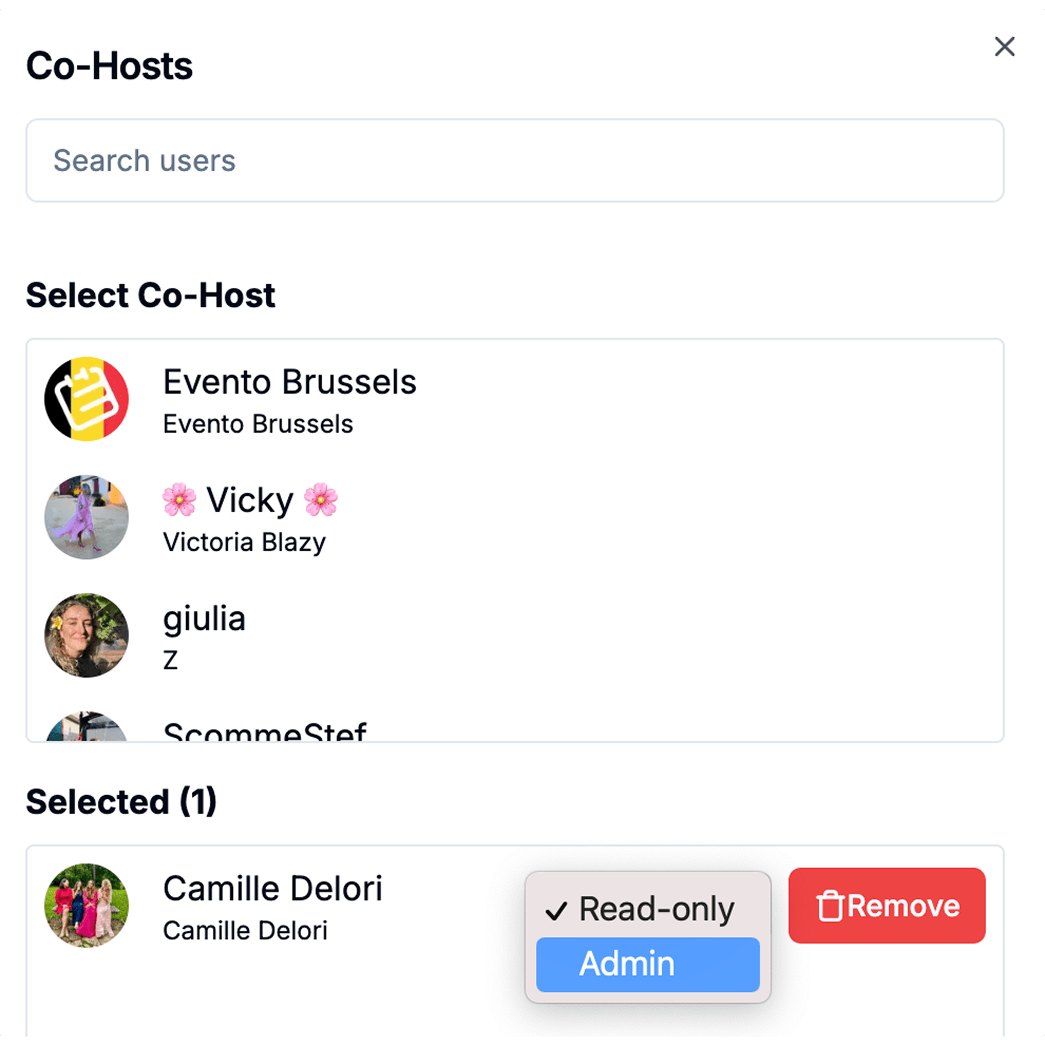Remove Camille Delori from selected co-hosts

pyautogui.click(x=886, y=906)
